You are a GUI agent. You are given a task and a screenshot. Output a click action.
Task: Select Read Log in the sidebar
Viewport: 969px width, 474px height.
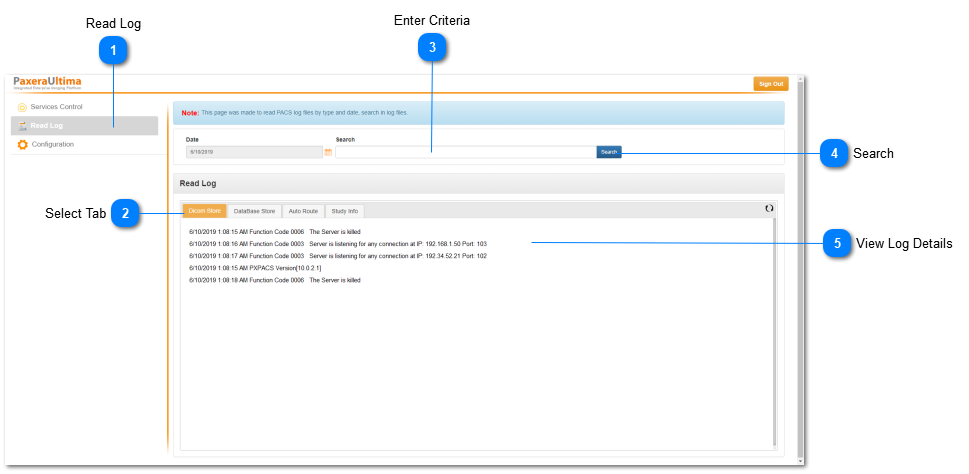point(46,126)
